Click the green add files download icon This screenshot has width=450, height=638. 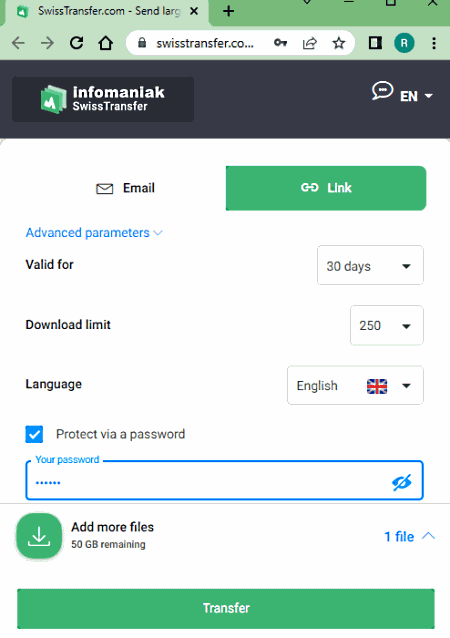[39, 535]
